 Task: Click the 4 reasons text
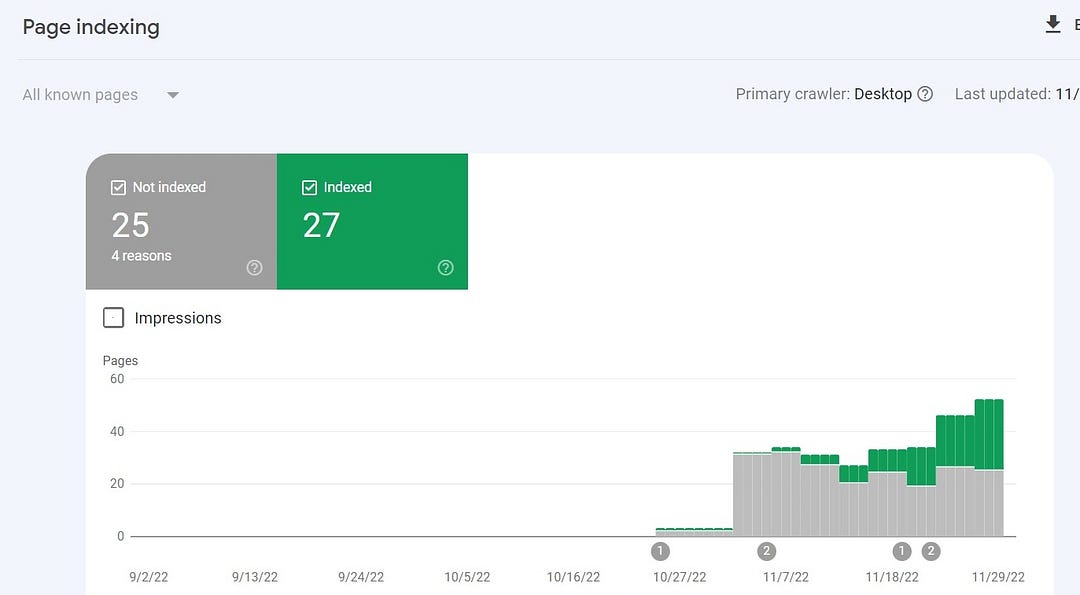pyautogui.click(x=141, y=256)
